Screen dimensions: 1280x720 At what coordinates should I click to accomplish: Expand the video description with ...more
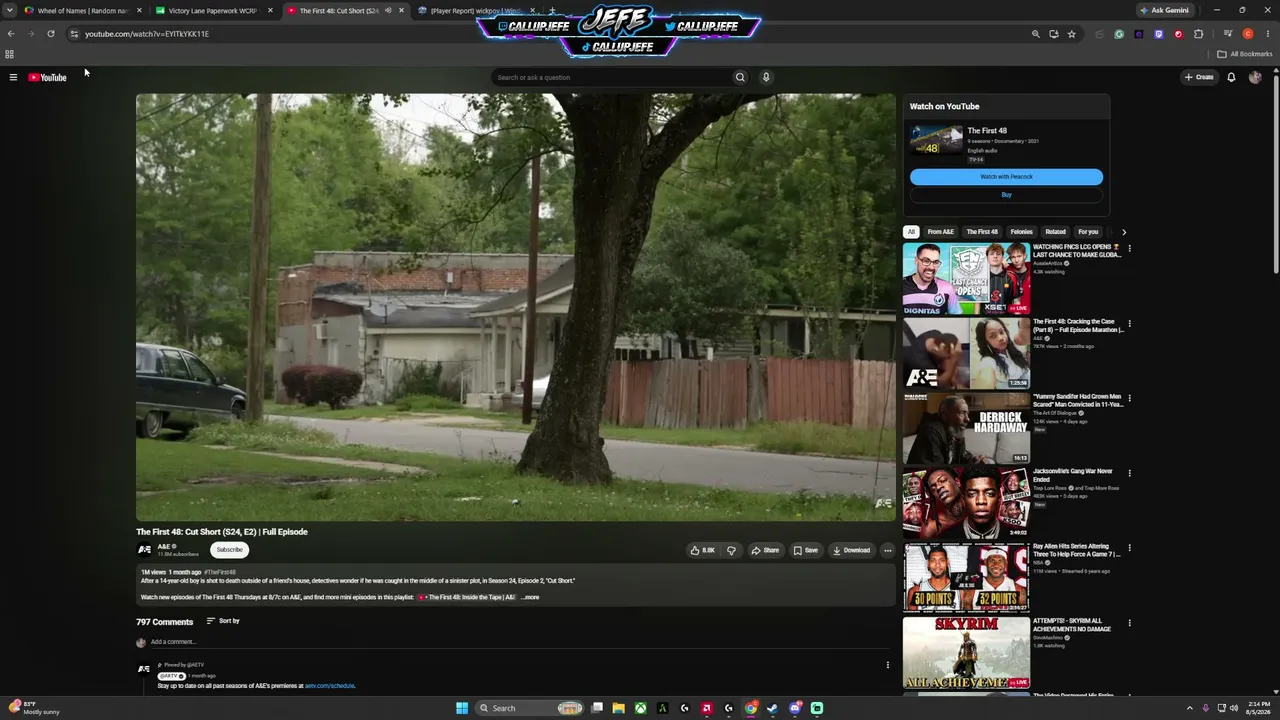pyautogui.click(x=530, y=597)
